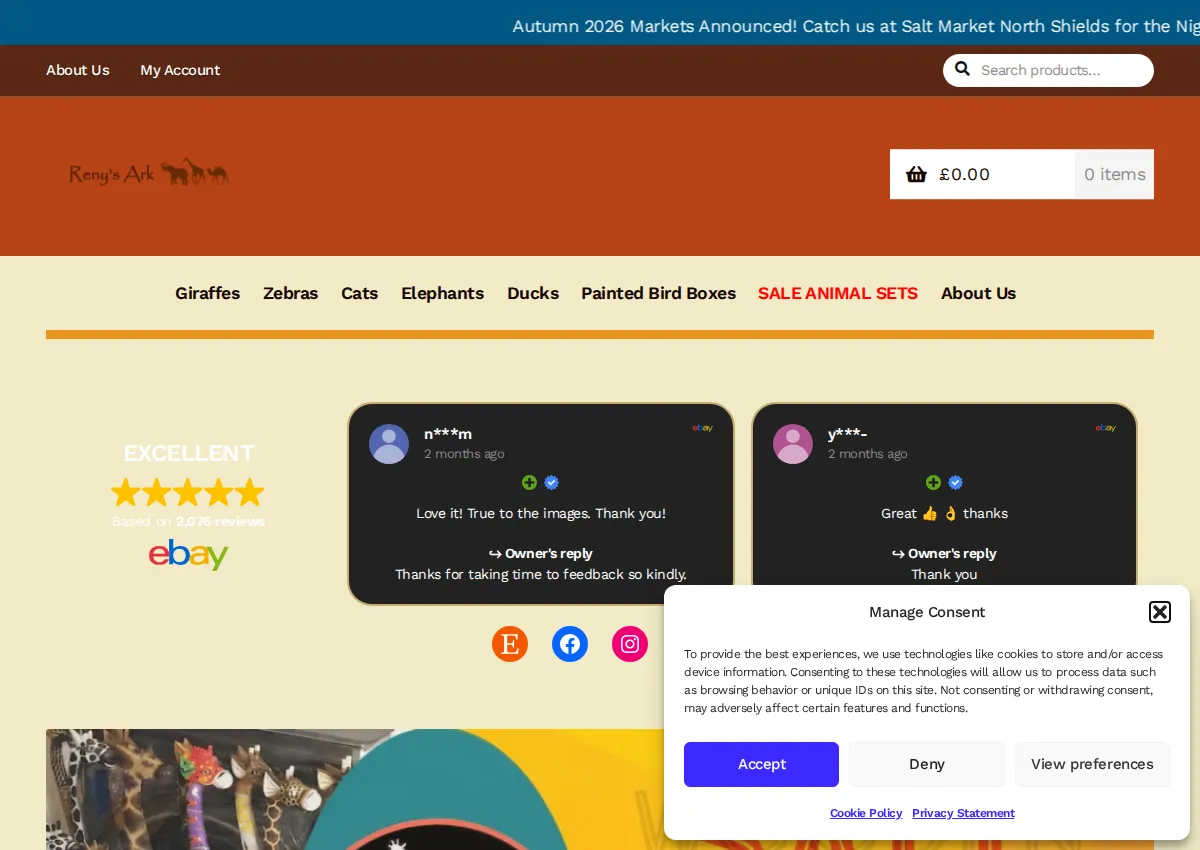This screenshot has height=850, width=1200.
Task: Open the Privacy Statement link
Action: coord(963,813)
